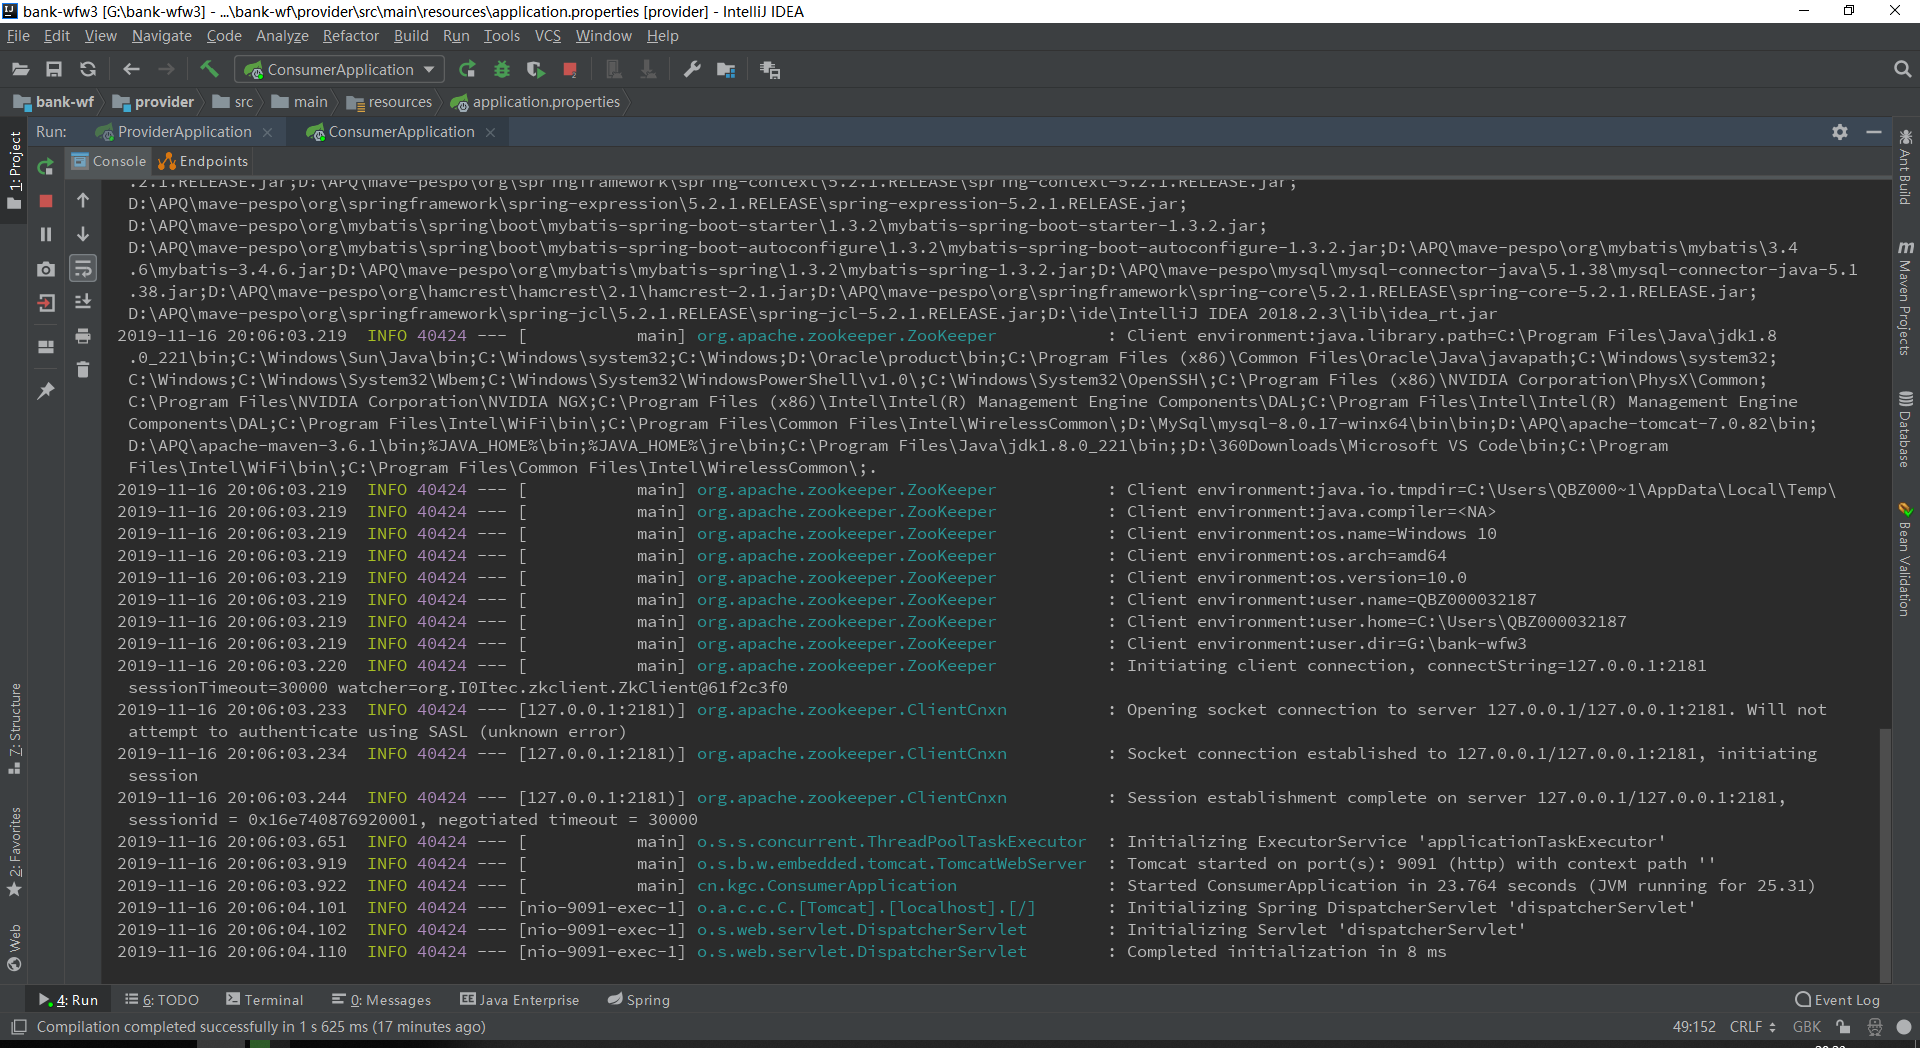The height and width of the screenshot is (1048, 1920).
Task: Select the Console sub-tab
Action: pyautogui.click(x=109, y=161)
